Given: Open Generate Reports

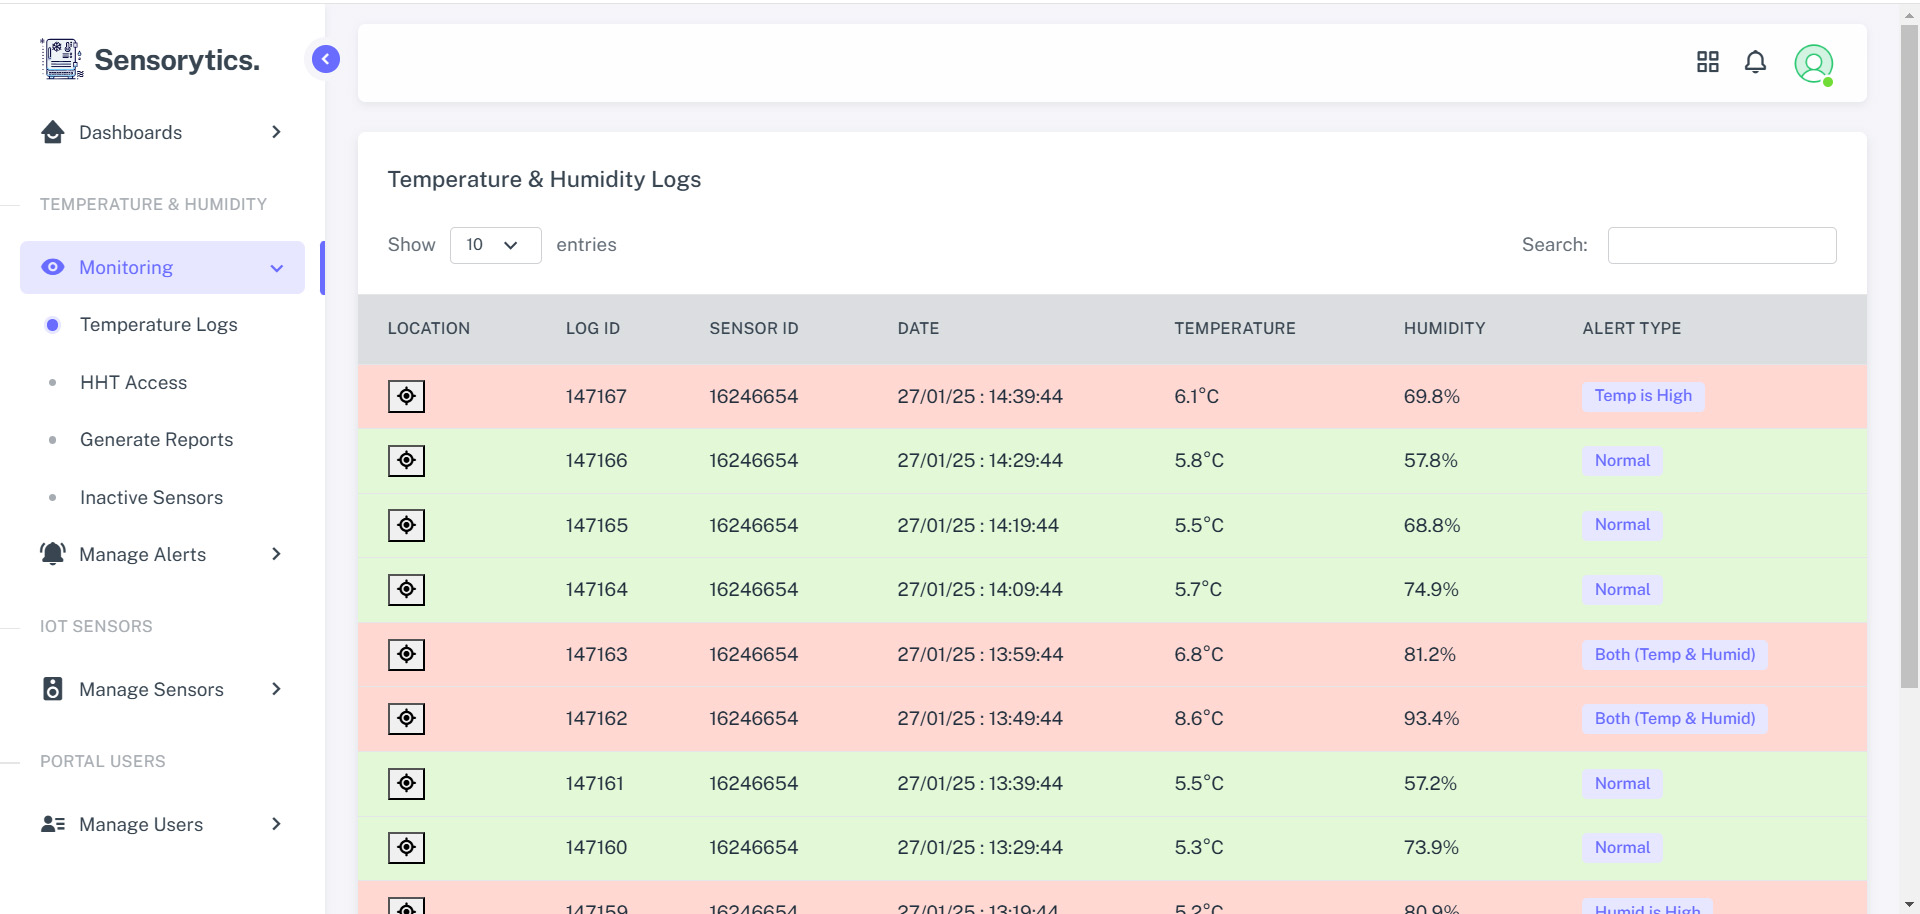Looking at the screenshot, I should (x=156, y=440).
